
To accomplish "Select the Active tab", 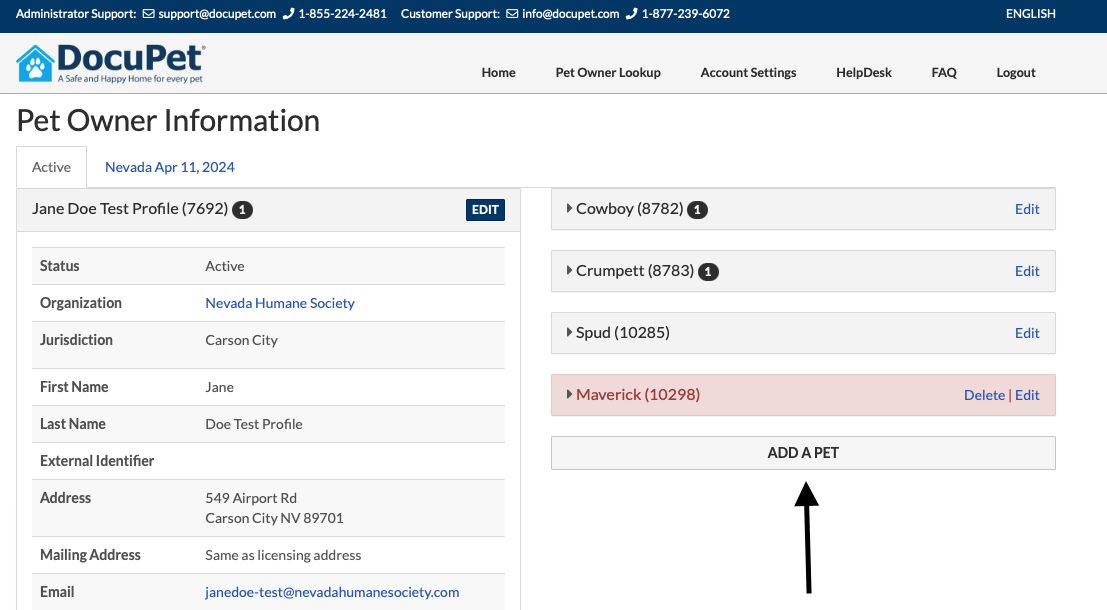I will pos(51,167).
